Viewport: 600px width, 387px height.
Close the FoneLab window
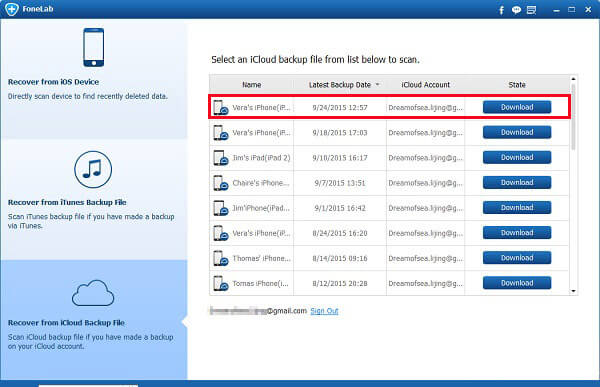click(588, 10)
